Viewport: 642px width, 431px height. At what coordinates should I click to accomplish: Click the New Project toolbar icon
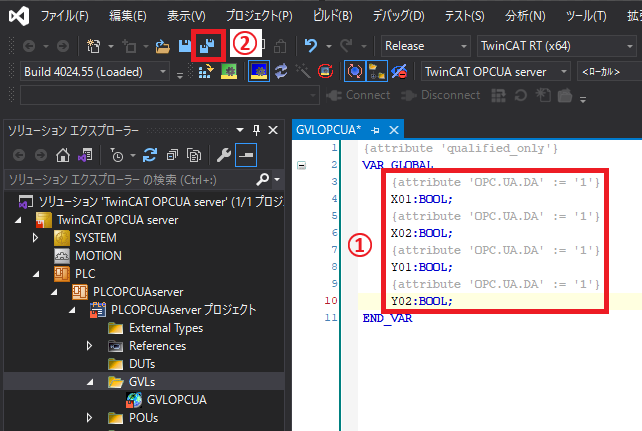pos(93,46)
